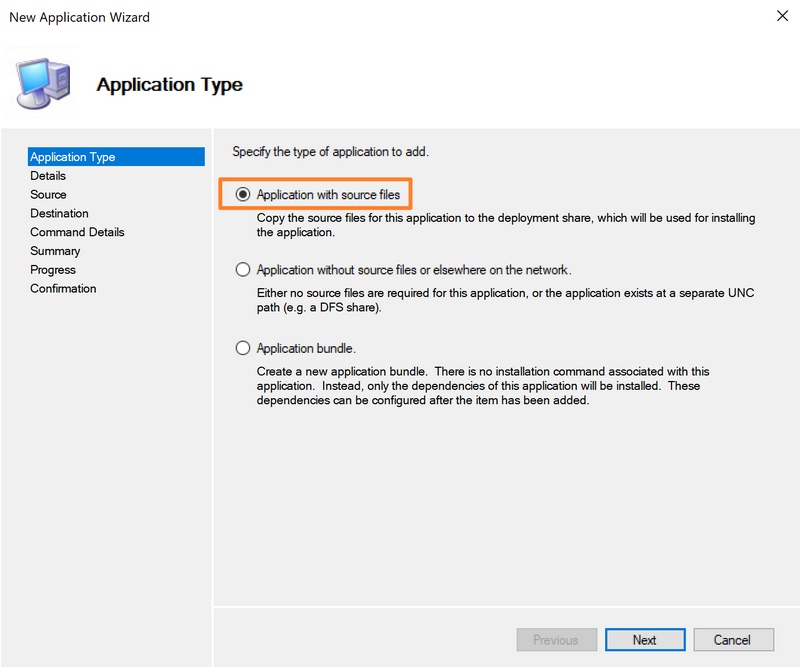Click the Progress step in sidebar
800x667 pixels.
click(x=53, y=270)
